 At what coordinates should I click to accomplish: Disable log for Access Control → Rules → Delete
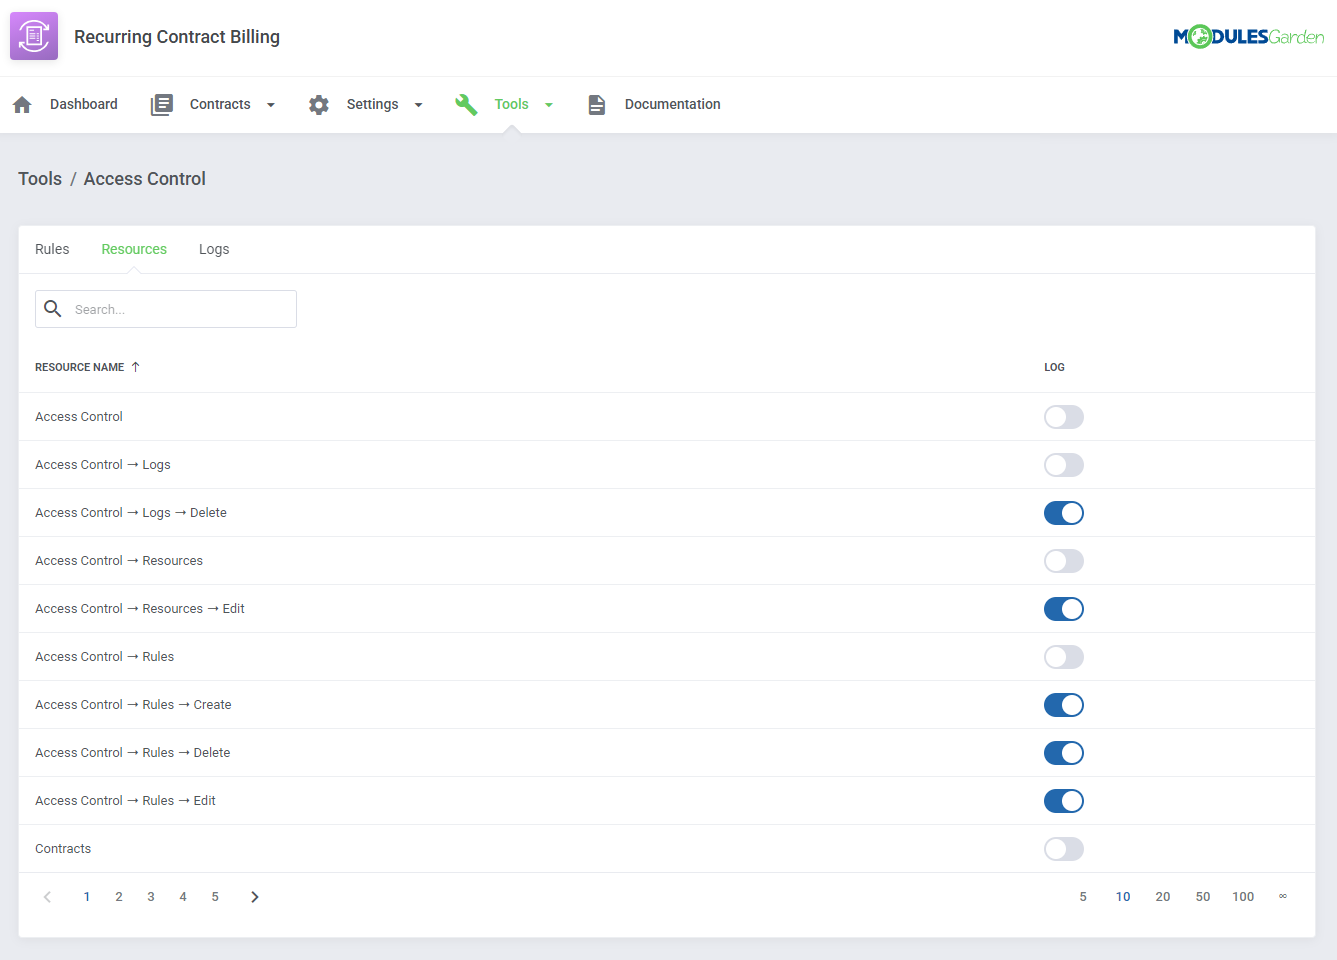(x=1064, y=753)
